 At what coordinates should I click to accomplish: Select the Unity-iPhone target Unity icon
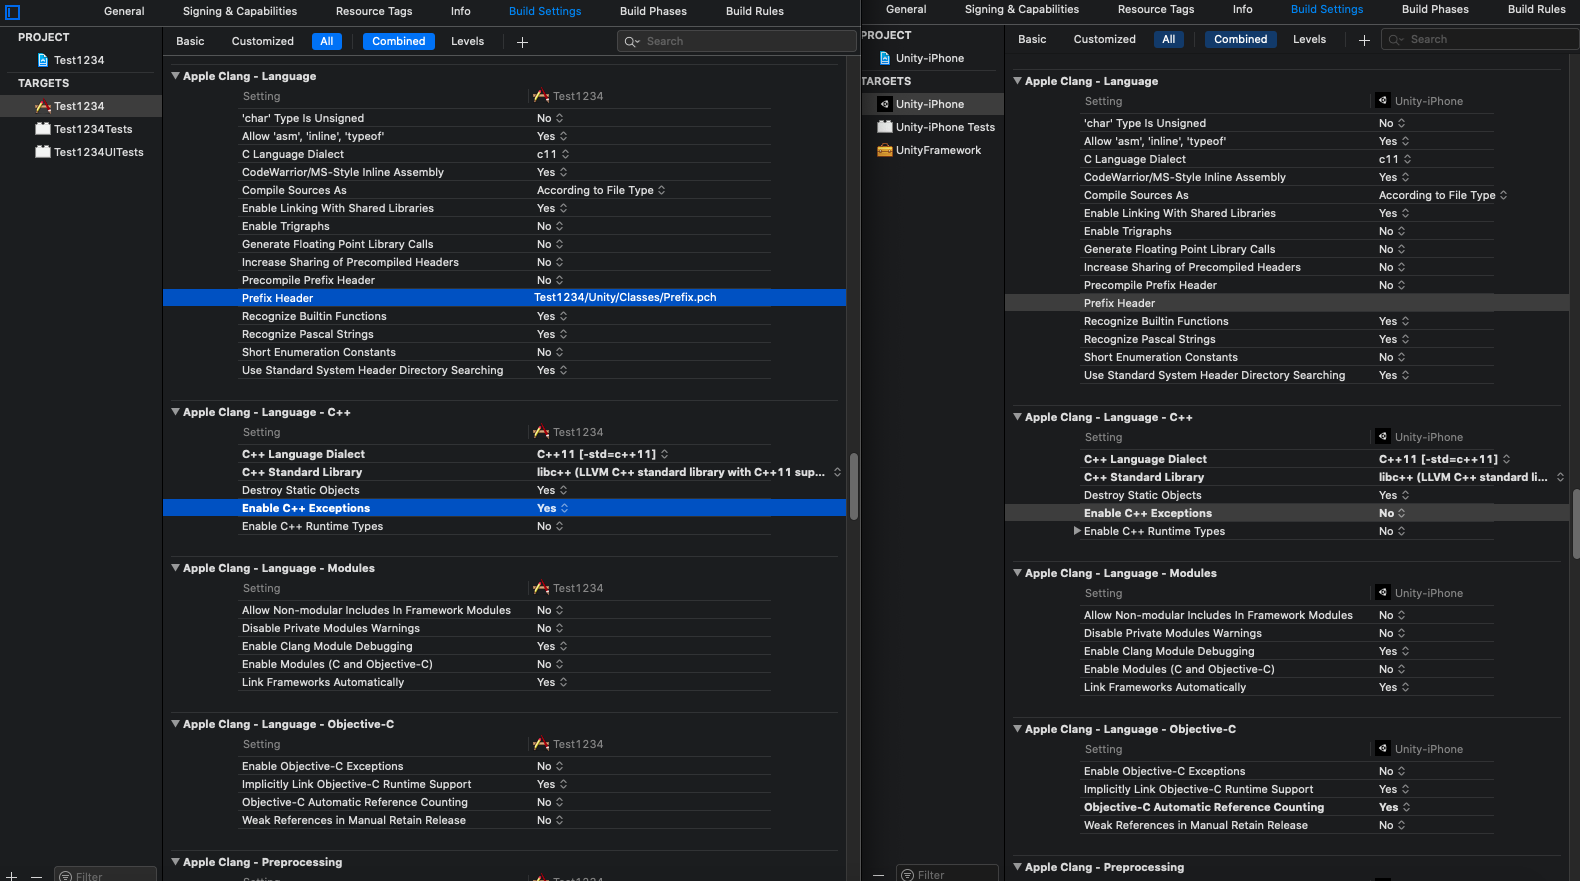[x=885, y=104]
